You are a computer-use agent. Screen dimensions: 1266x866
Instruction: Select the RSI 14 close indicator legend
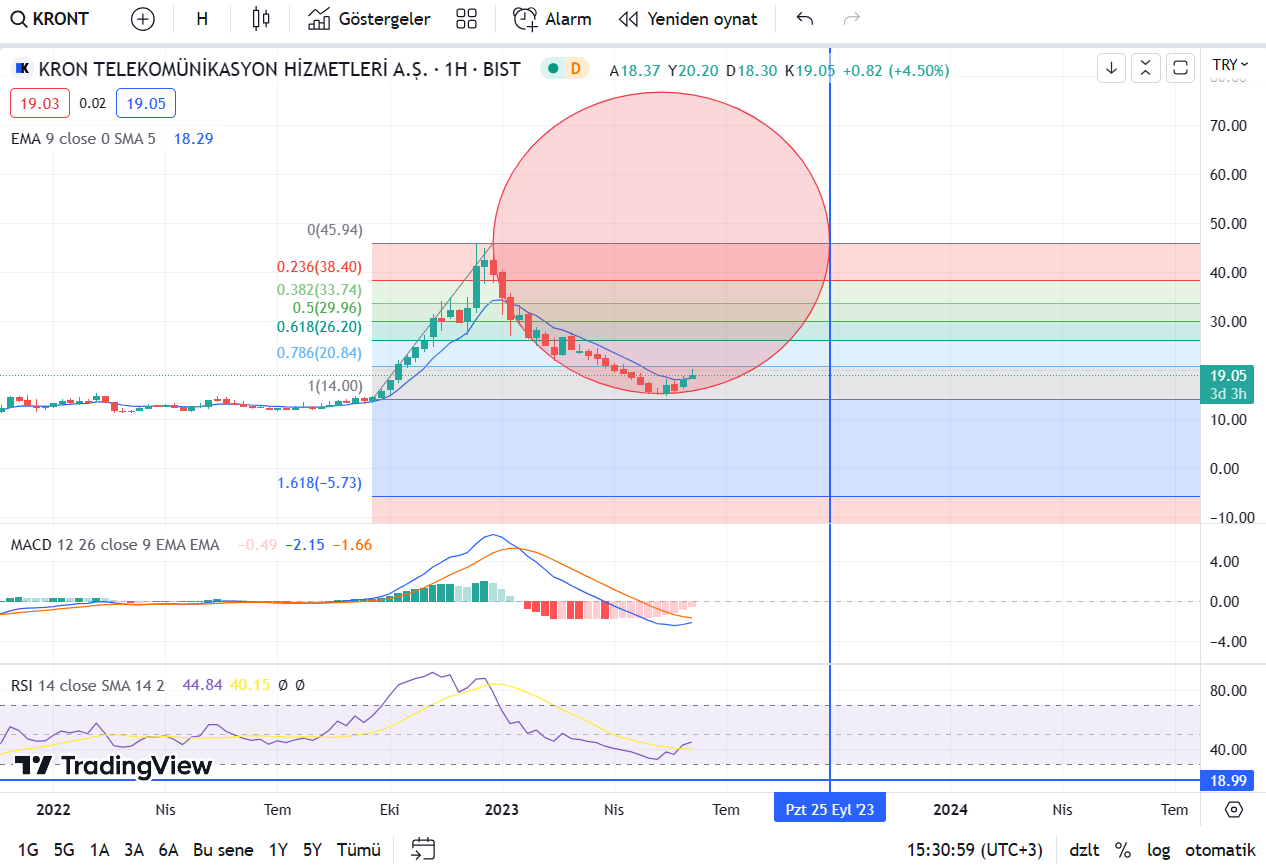pyautogui.click(x=87, y=686)
